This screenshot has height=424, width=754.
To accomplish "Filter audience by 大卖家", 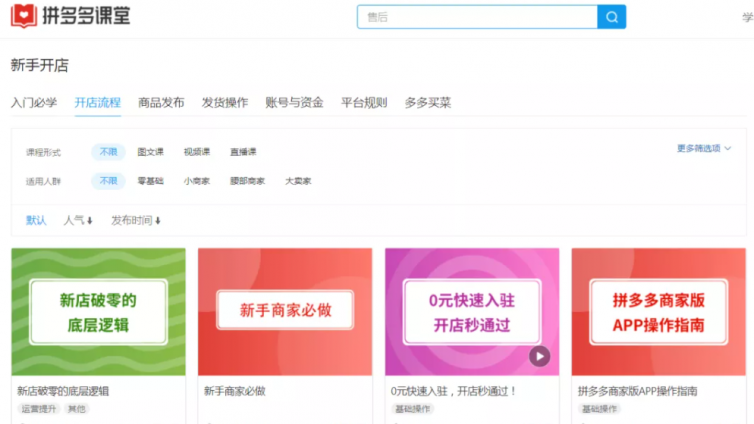I will (x=298, y=181).
